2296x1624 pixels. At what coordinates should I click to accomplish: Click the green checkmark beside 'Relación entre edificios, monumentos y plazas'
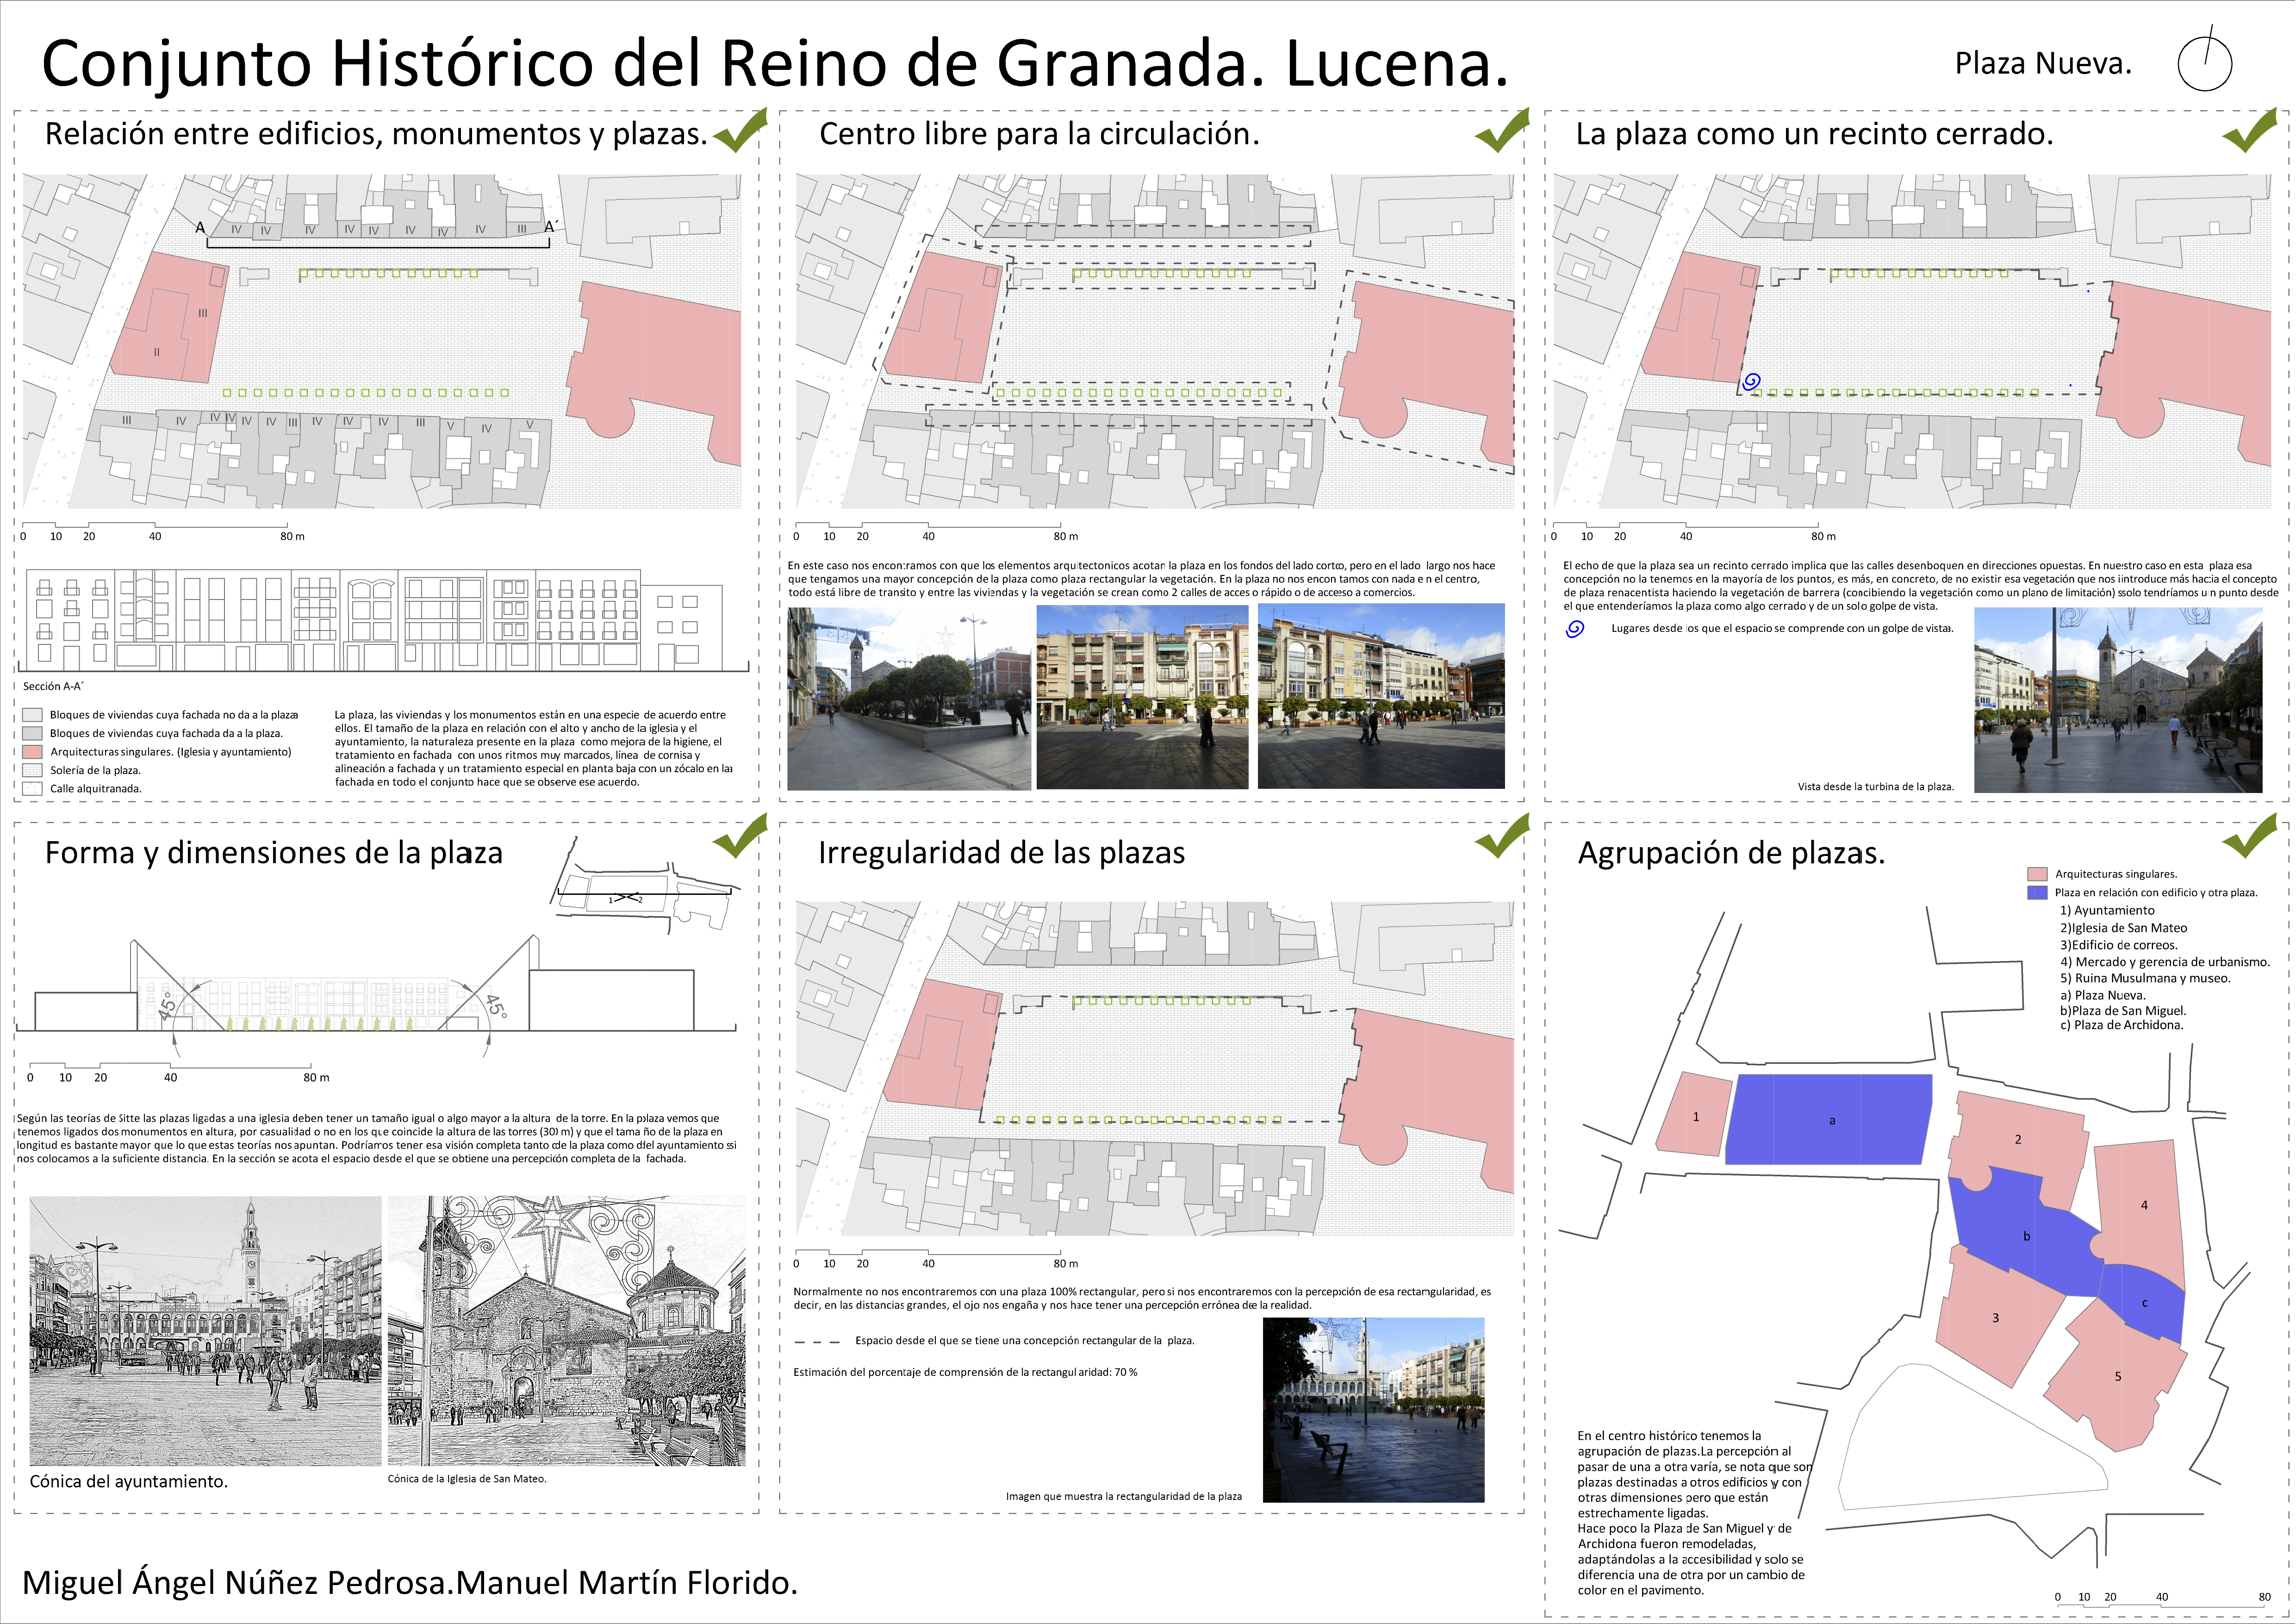pyautogui.click(x=741, y=130)
